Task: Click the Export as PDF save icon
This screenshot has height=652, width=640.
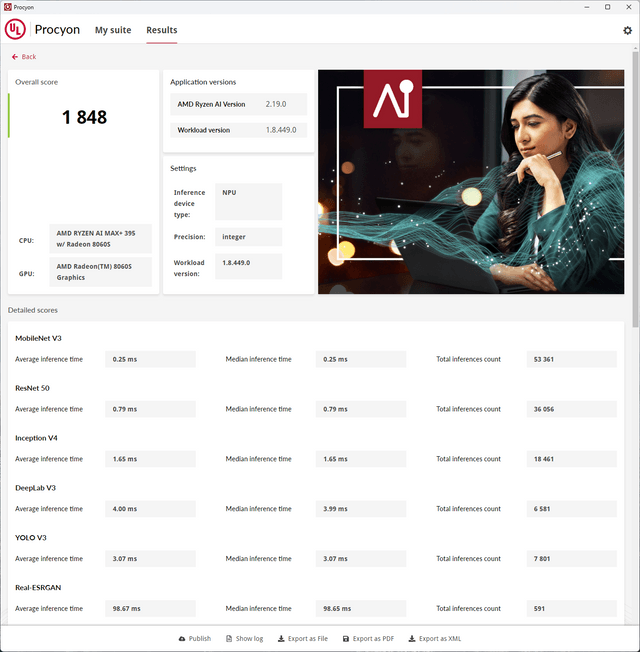Action: (x=346, y=639)
